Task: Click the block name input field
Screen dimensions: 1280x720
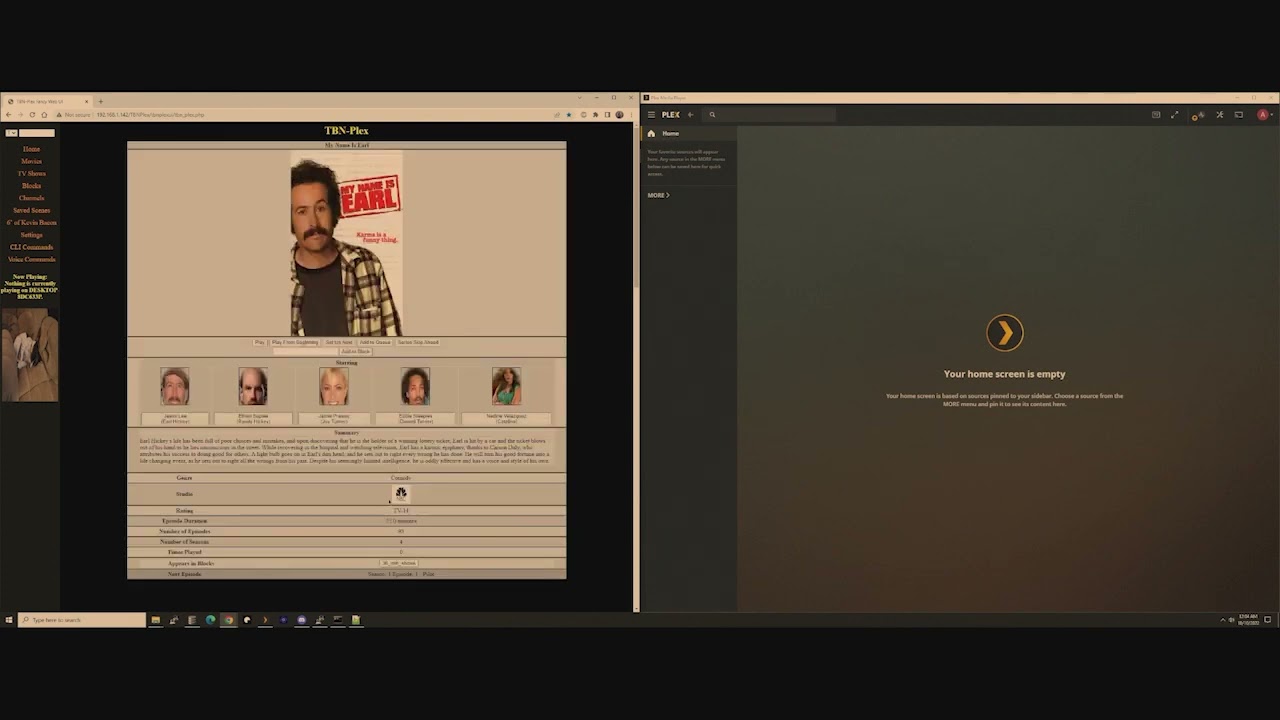Action: 306,351
